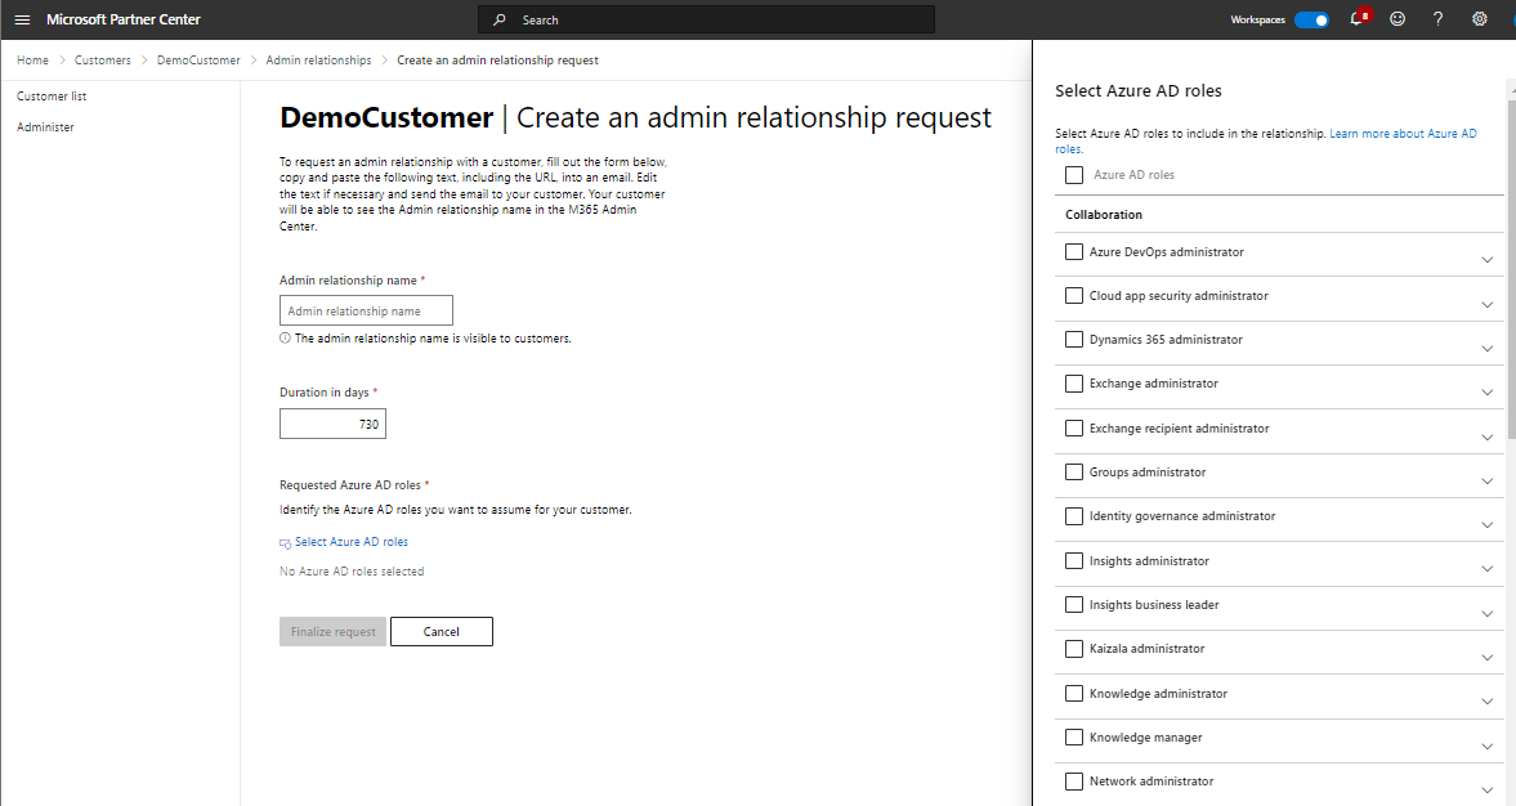Expand Knowledge administrator details

pyautogui.click(x=1487, y=702)
